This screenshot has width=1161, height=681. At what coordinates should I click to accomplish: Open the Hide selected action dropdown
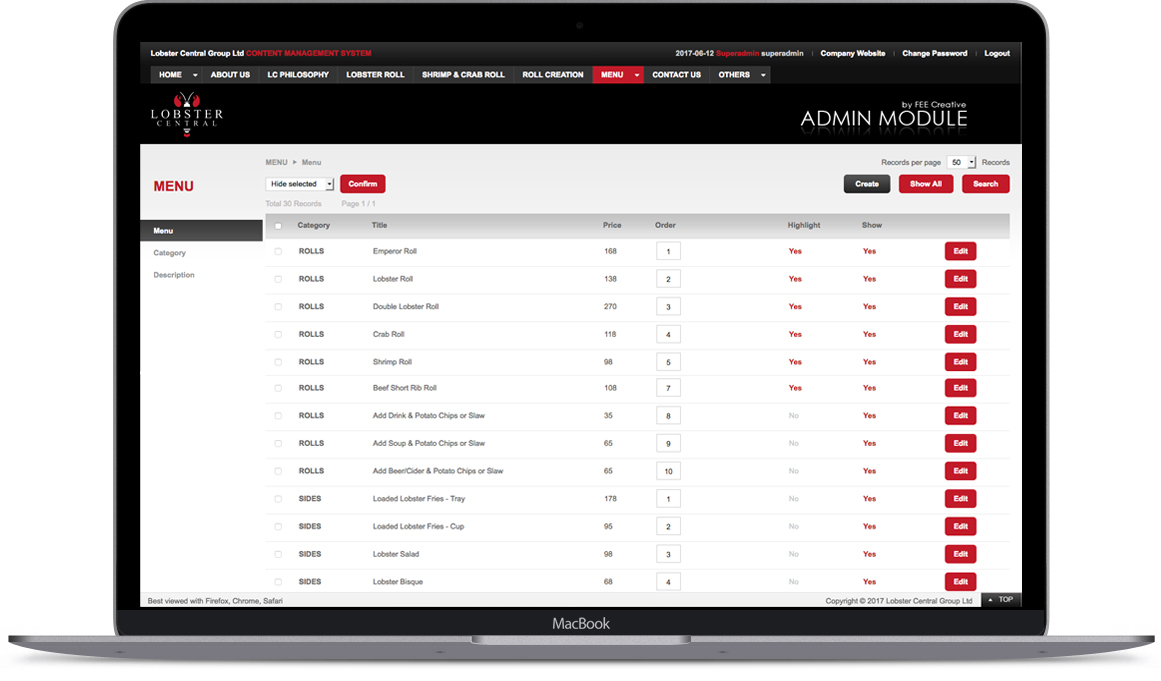(301, 184)
